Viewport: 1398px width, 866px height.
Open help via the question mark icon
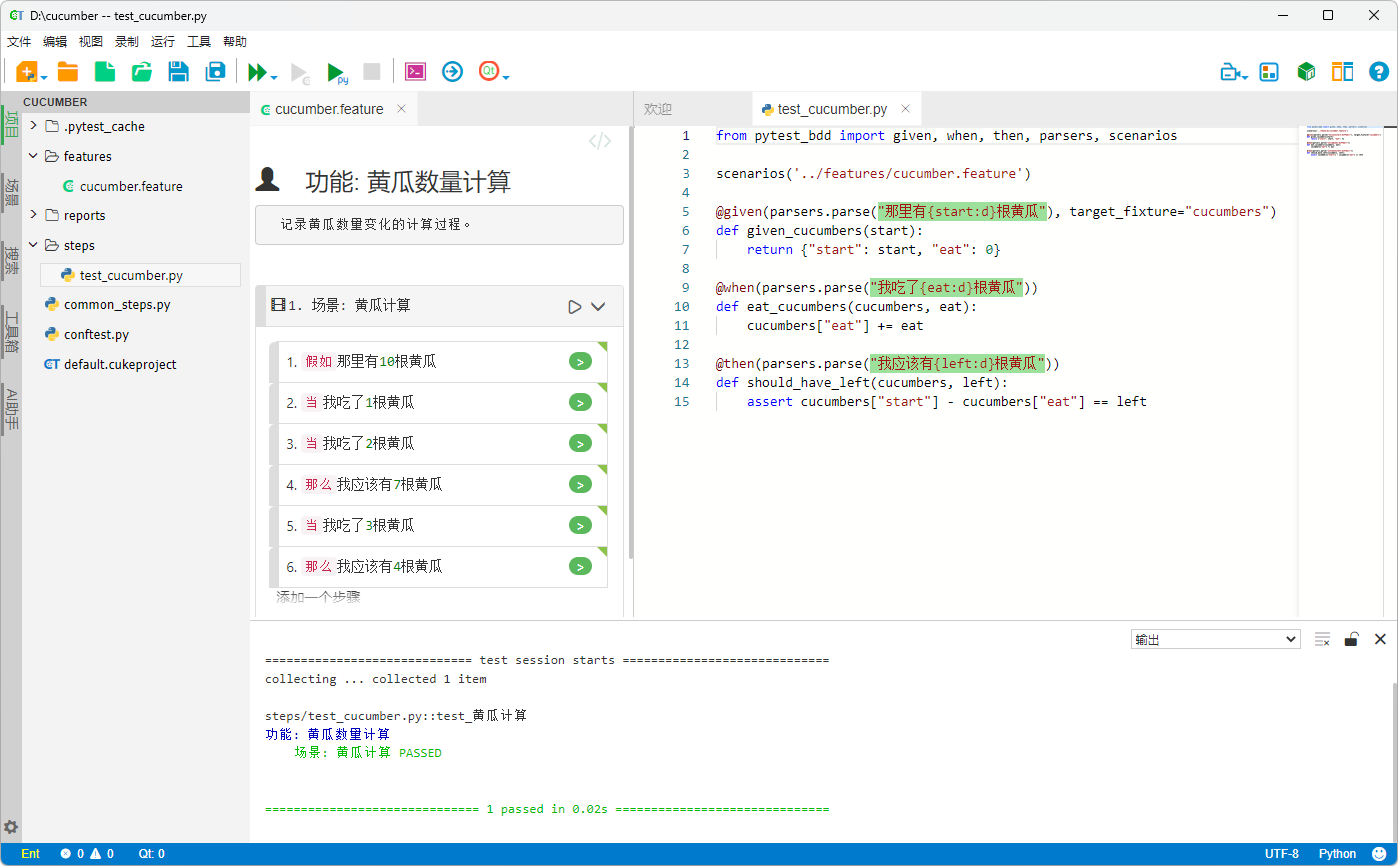click(1378, 71)
